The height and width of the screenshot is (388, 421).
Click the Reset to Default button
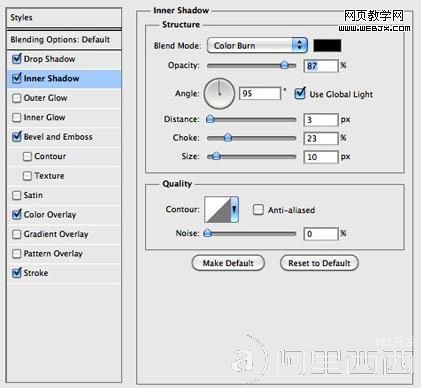[319, 263]
